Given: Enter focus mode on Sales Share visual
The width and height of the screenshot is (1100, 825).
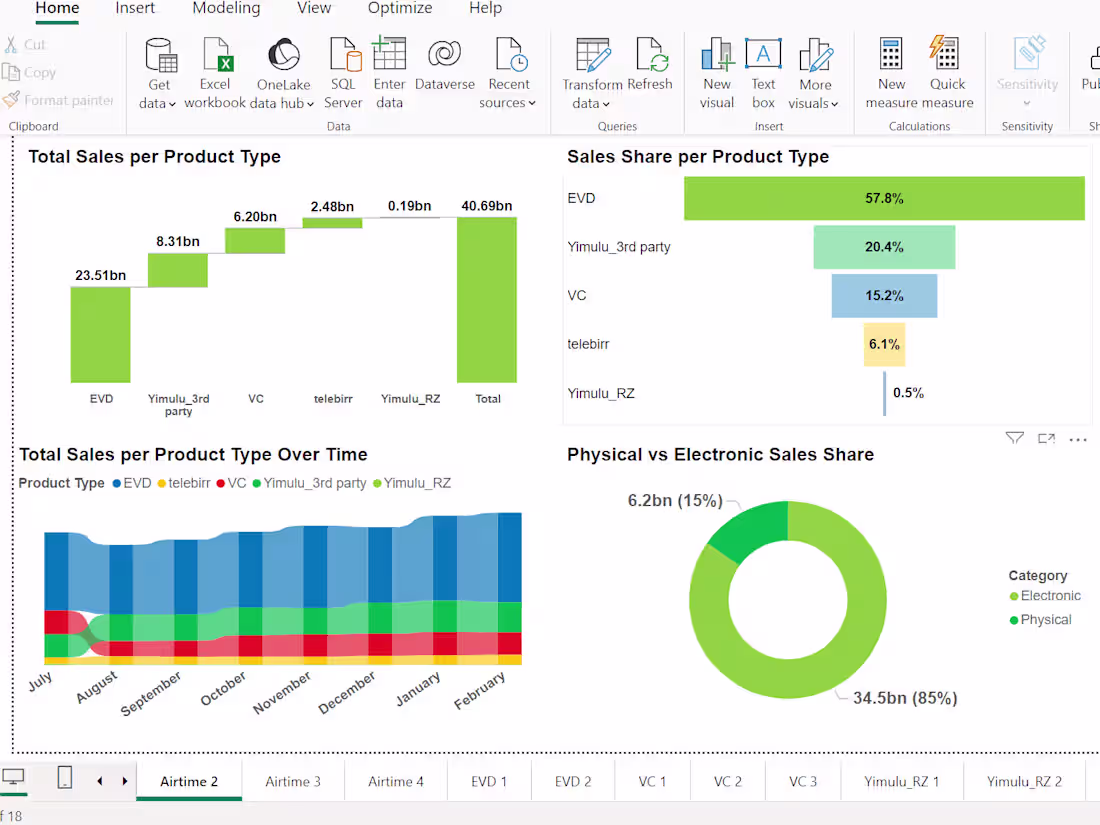Looking at the screenshot, I should (1045, 438).
